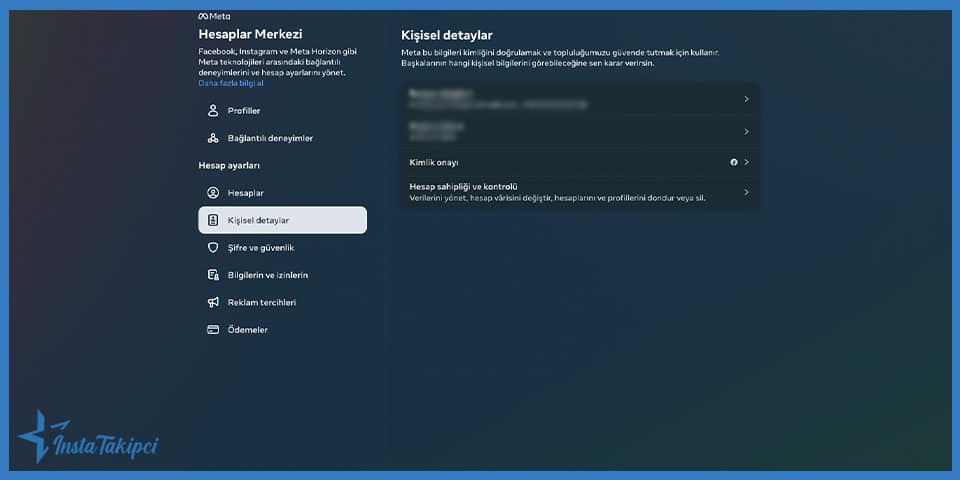960x480 pixels.
Task: Click the 'Hesap ayarları' section label
Action: click(229, 165)
